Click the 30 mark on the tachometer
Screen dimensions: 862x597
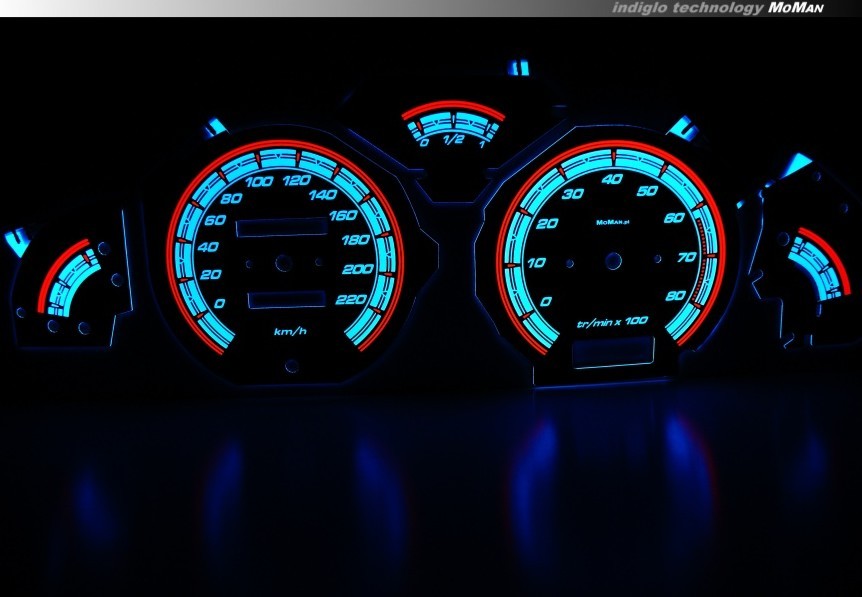(573, 193)
